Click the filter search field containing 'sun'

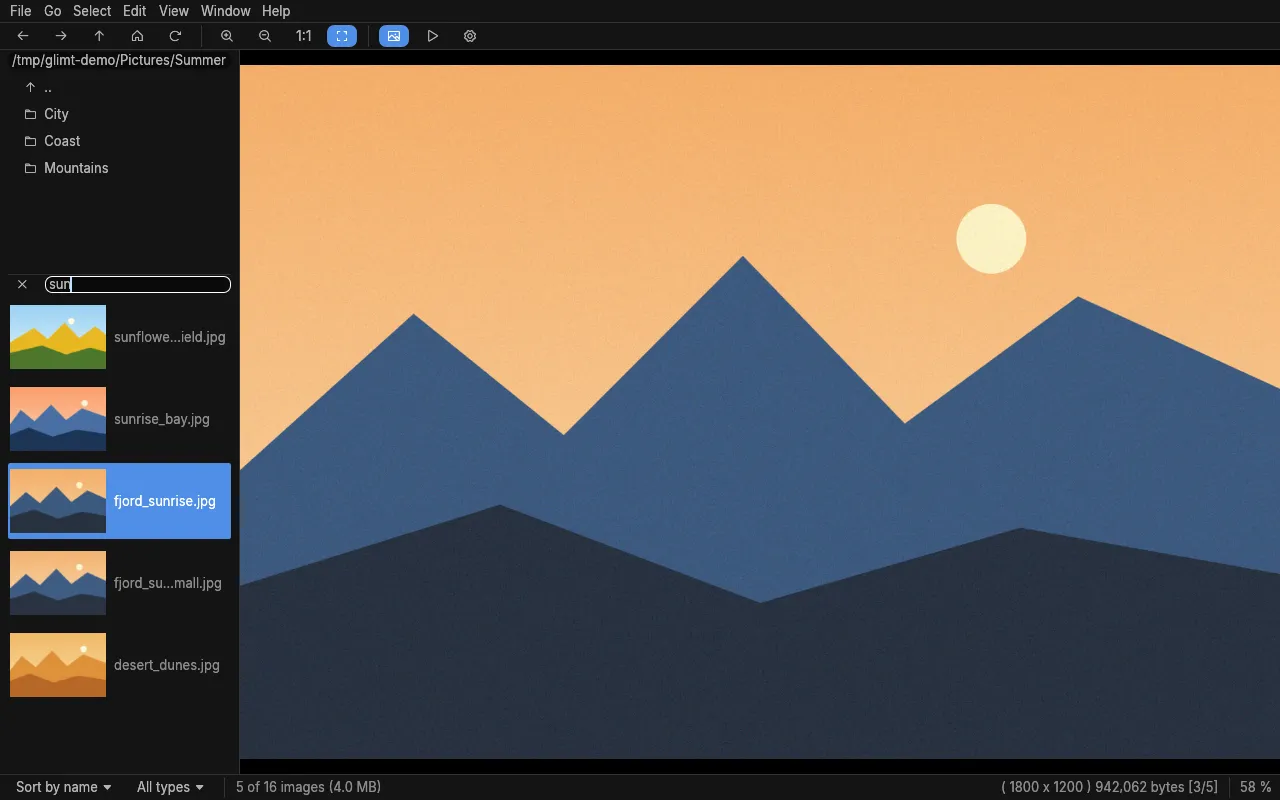pyautogui.click(x=138, y=285)
